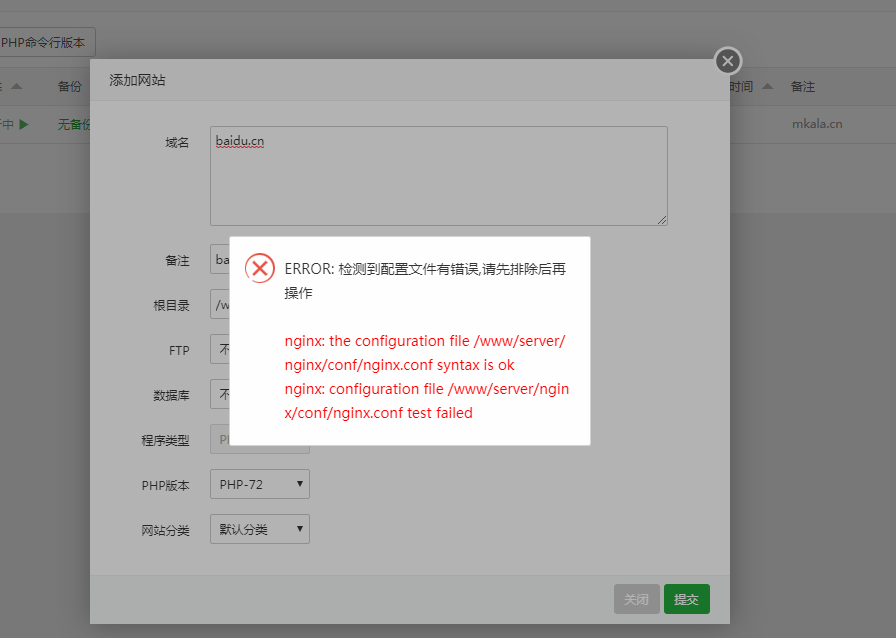
Task: Click the 备注 column header in table
Action: tap(802, 86)
